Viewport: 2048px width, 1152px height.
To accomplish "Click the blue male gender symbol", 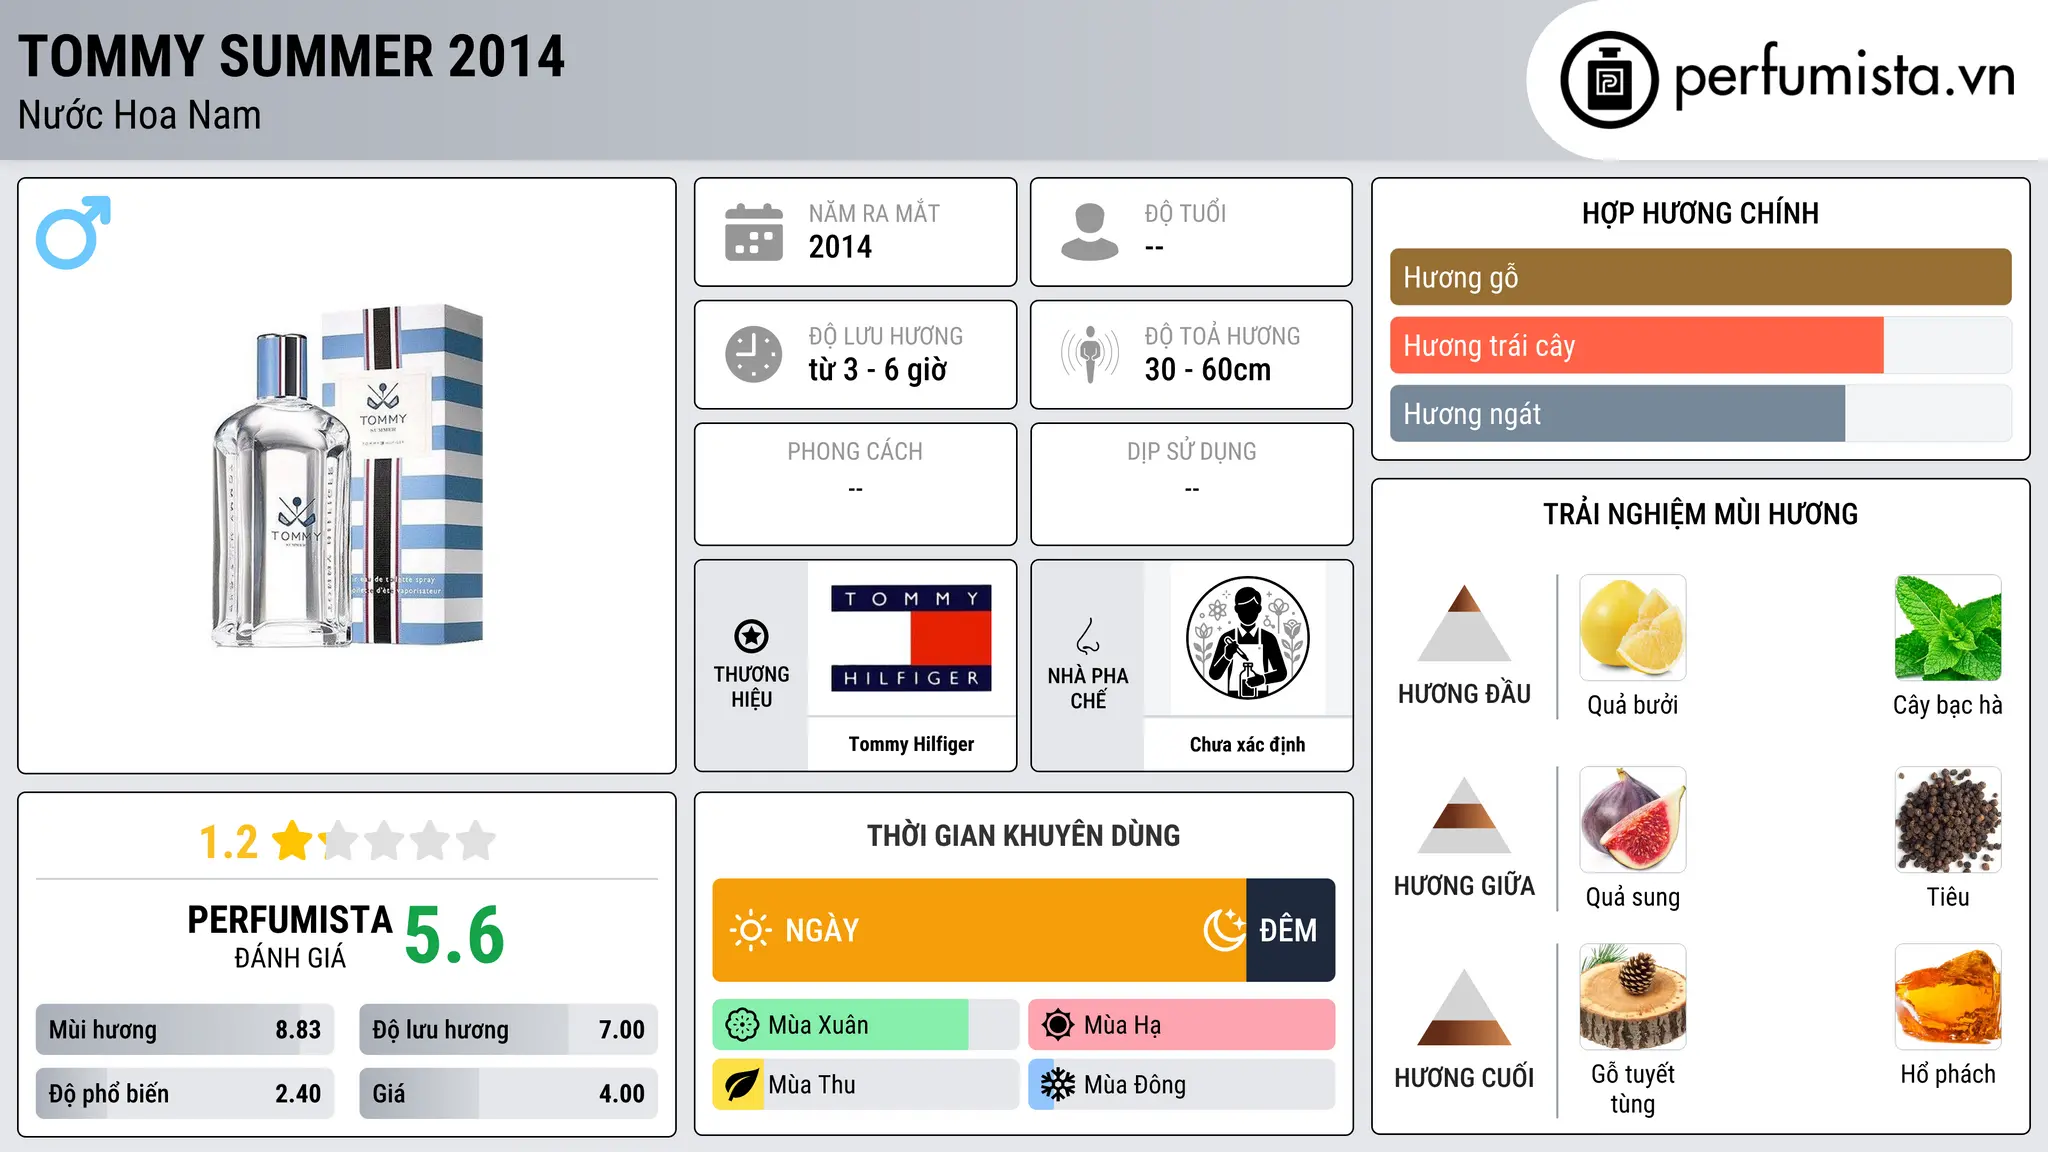I will 73,232.
